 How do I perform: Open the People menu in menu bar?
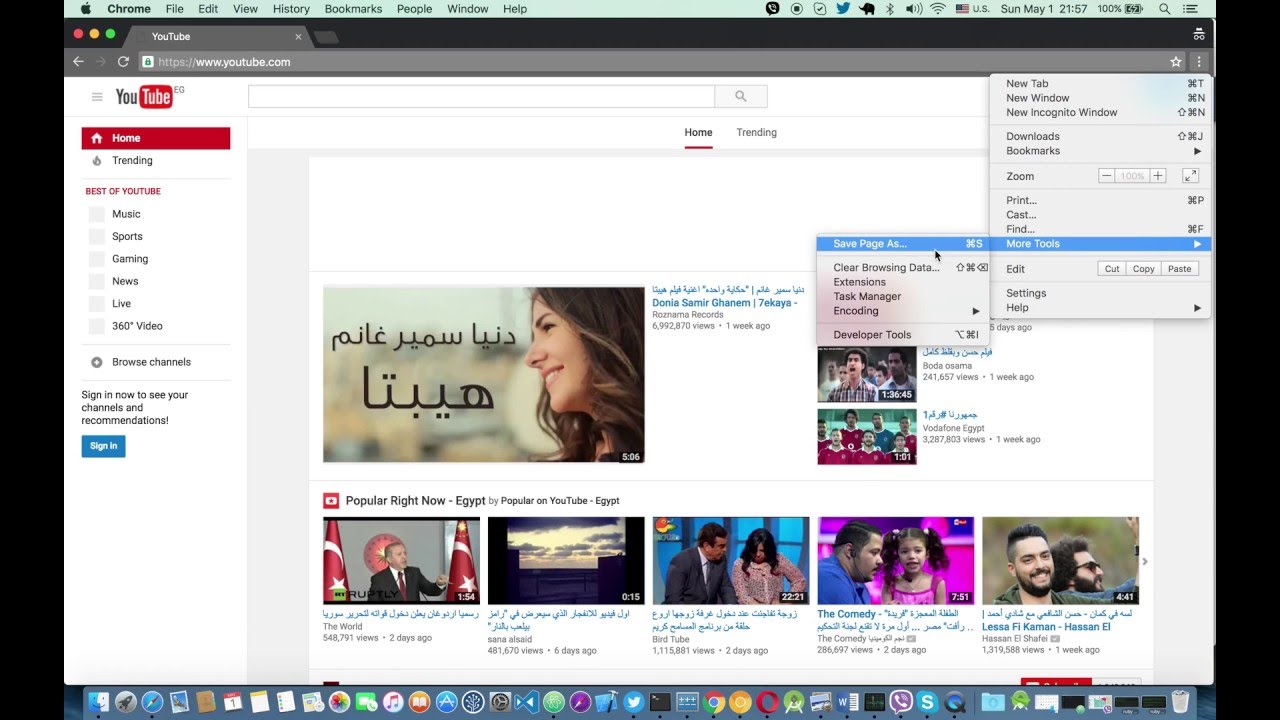click(414, 9)
